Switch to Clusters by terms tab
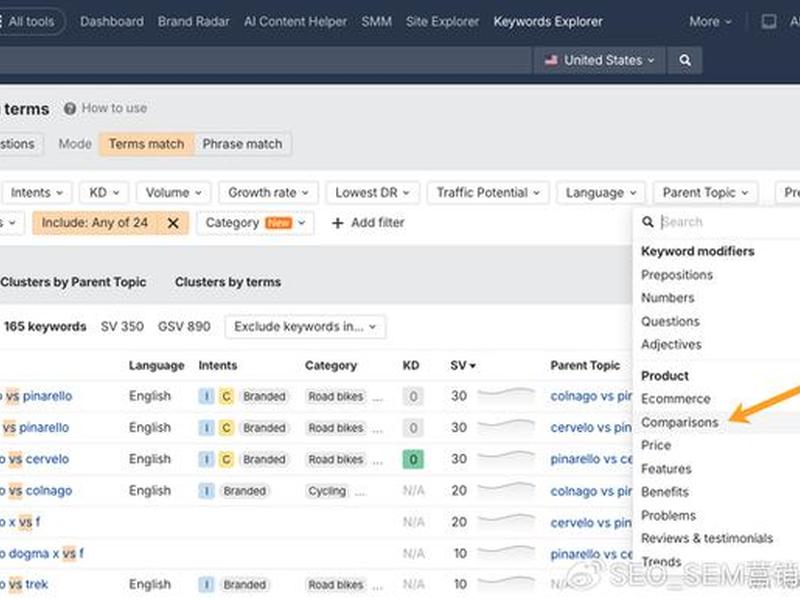The image size is (800, 600). tap(228, 282)
